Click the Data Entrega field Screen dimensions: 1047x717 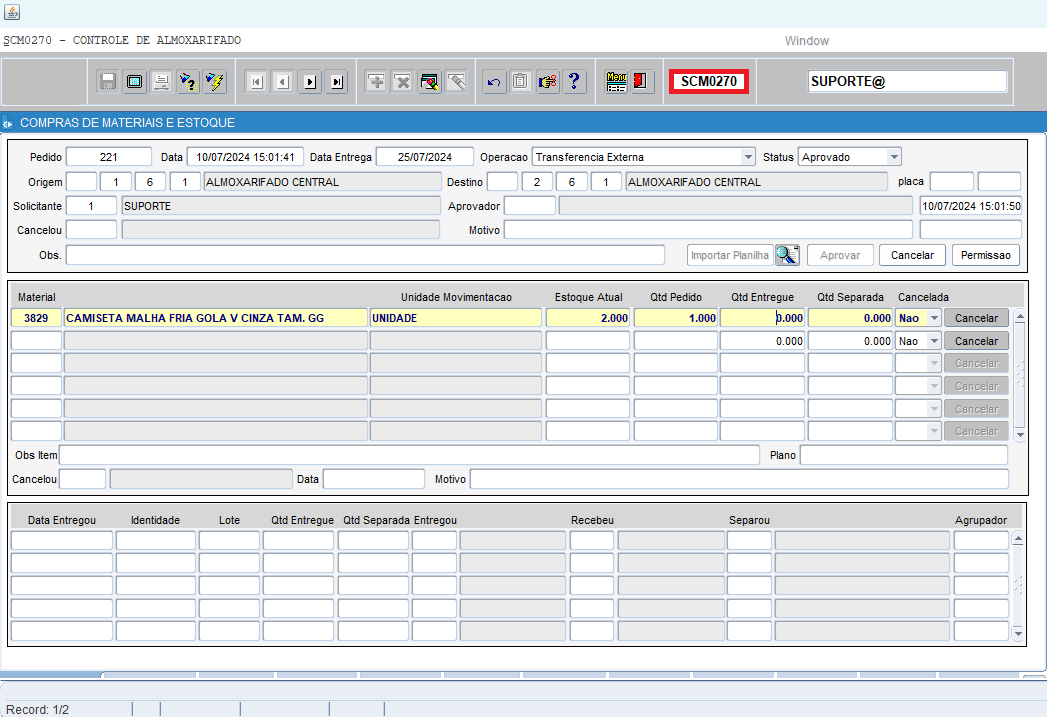pos(425,157)
